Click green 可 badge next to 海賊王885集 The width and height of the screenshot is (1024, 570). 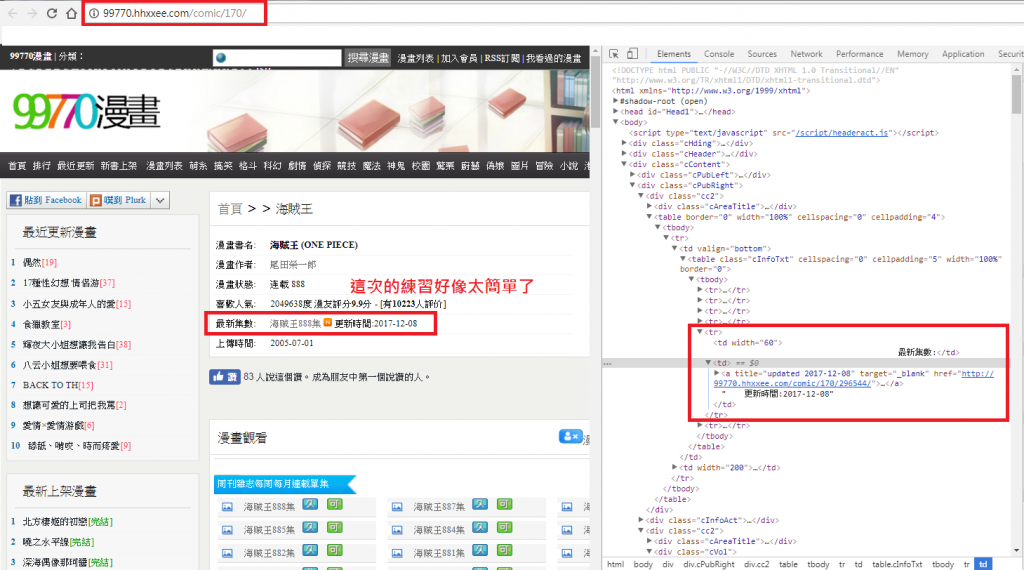click(x=334, y=527)
